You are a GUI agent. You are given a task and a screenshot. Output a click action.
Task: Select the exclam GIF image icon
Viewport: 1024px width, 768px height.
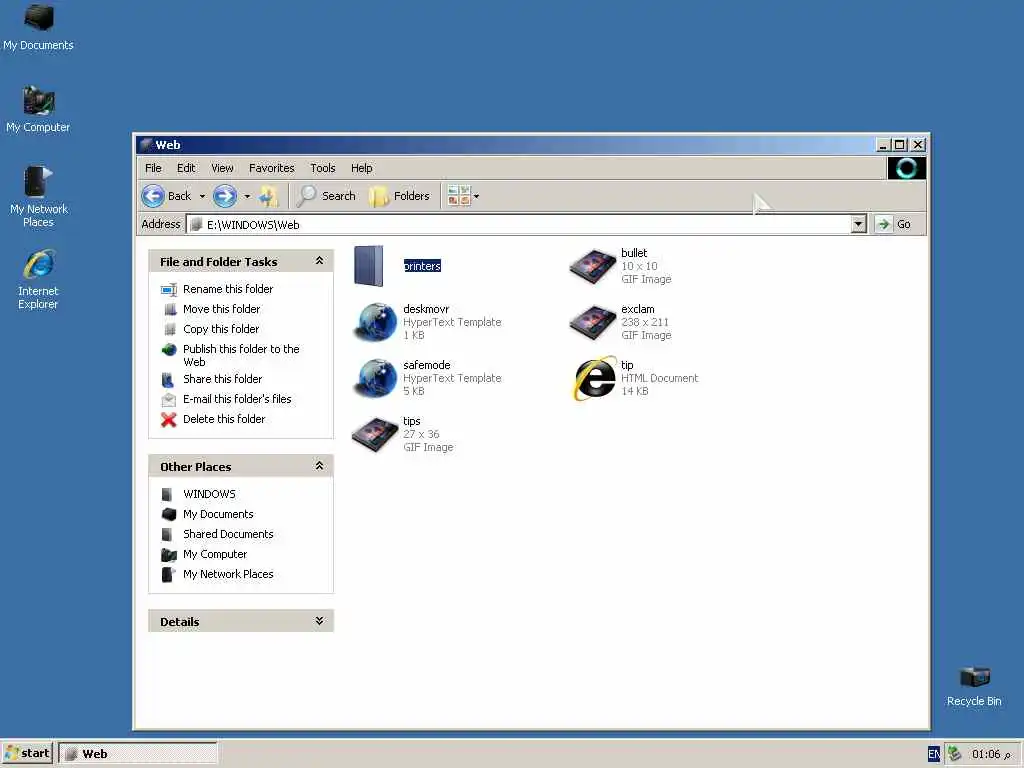pos(592,322)
